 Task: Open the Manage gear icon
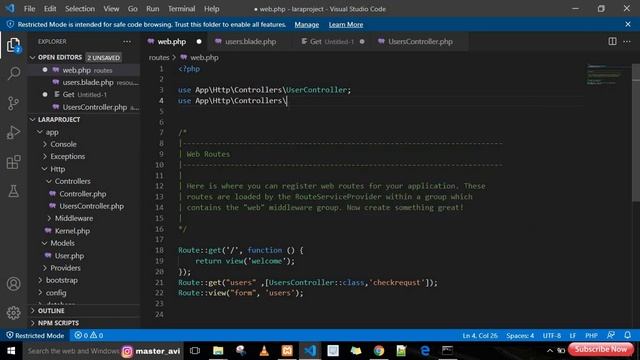point(13,313)
